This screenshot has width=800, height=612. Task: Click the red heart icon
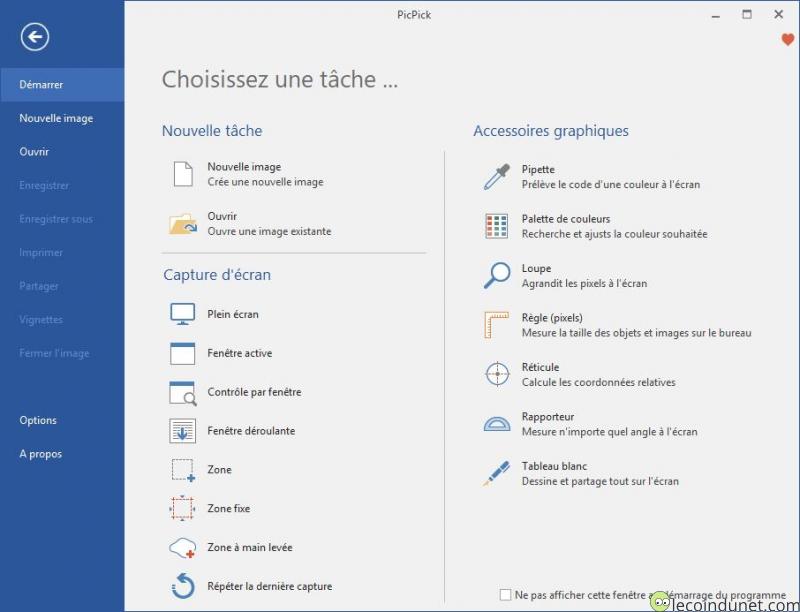pyautogui.click(x=788, y=39)
